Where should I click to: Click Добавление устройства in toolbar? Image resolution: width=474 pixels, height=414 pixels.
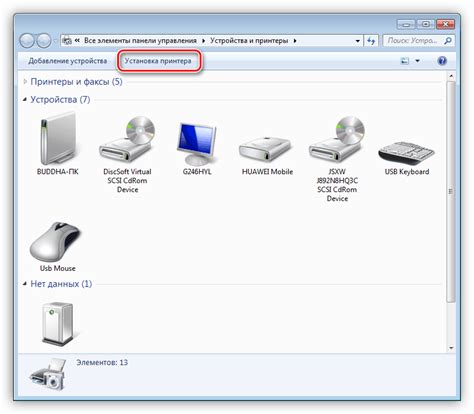(x=68, y=61)
